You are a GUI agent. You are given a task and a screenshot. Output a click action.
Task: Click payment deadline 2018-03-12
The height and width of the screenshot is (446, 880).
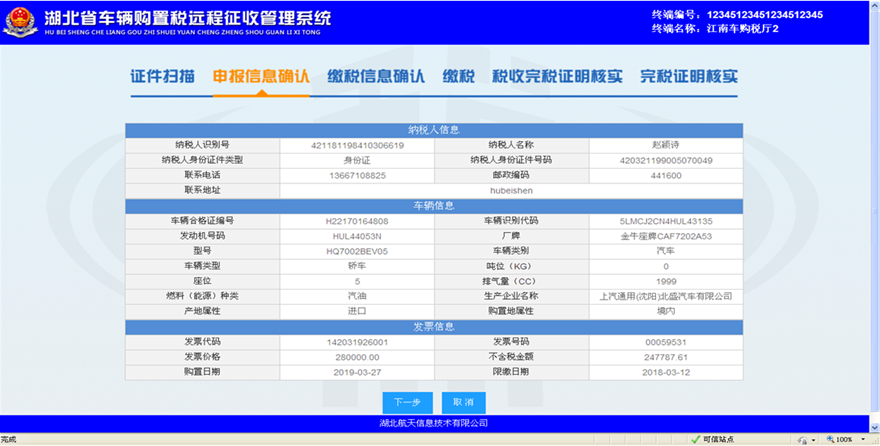pos(666,373)
